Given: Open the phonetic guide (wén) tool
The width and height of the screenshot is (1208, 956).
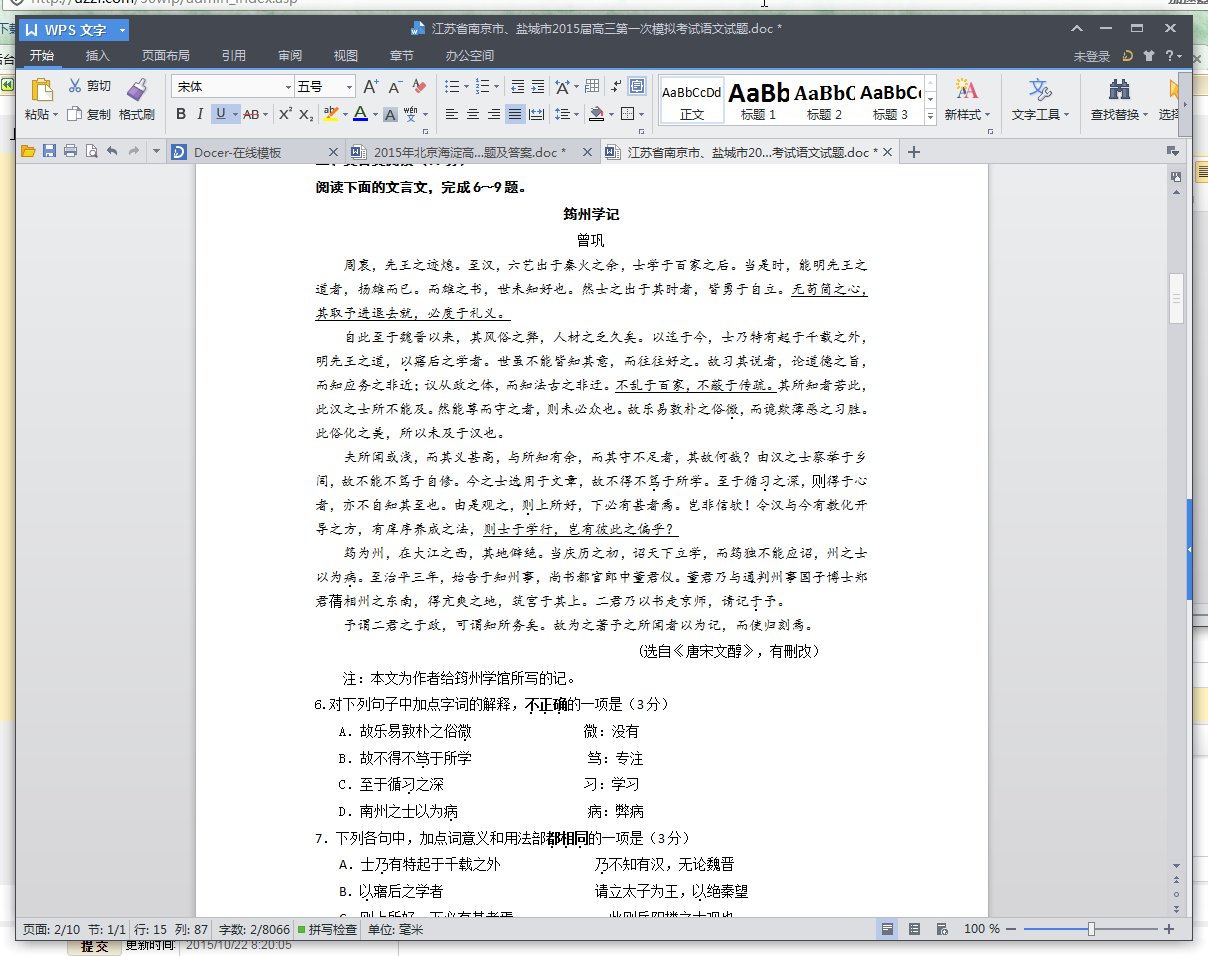Looking at the screenshot, I should pyautogui.click(x=412, y=114).
